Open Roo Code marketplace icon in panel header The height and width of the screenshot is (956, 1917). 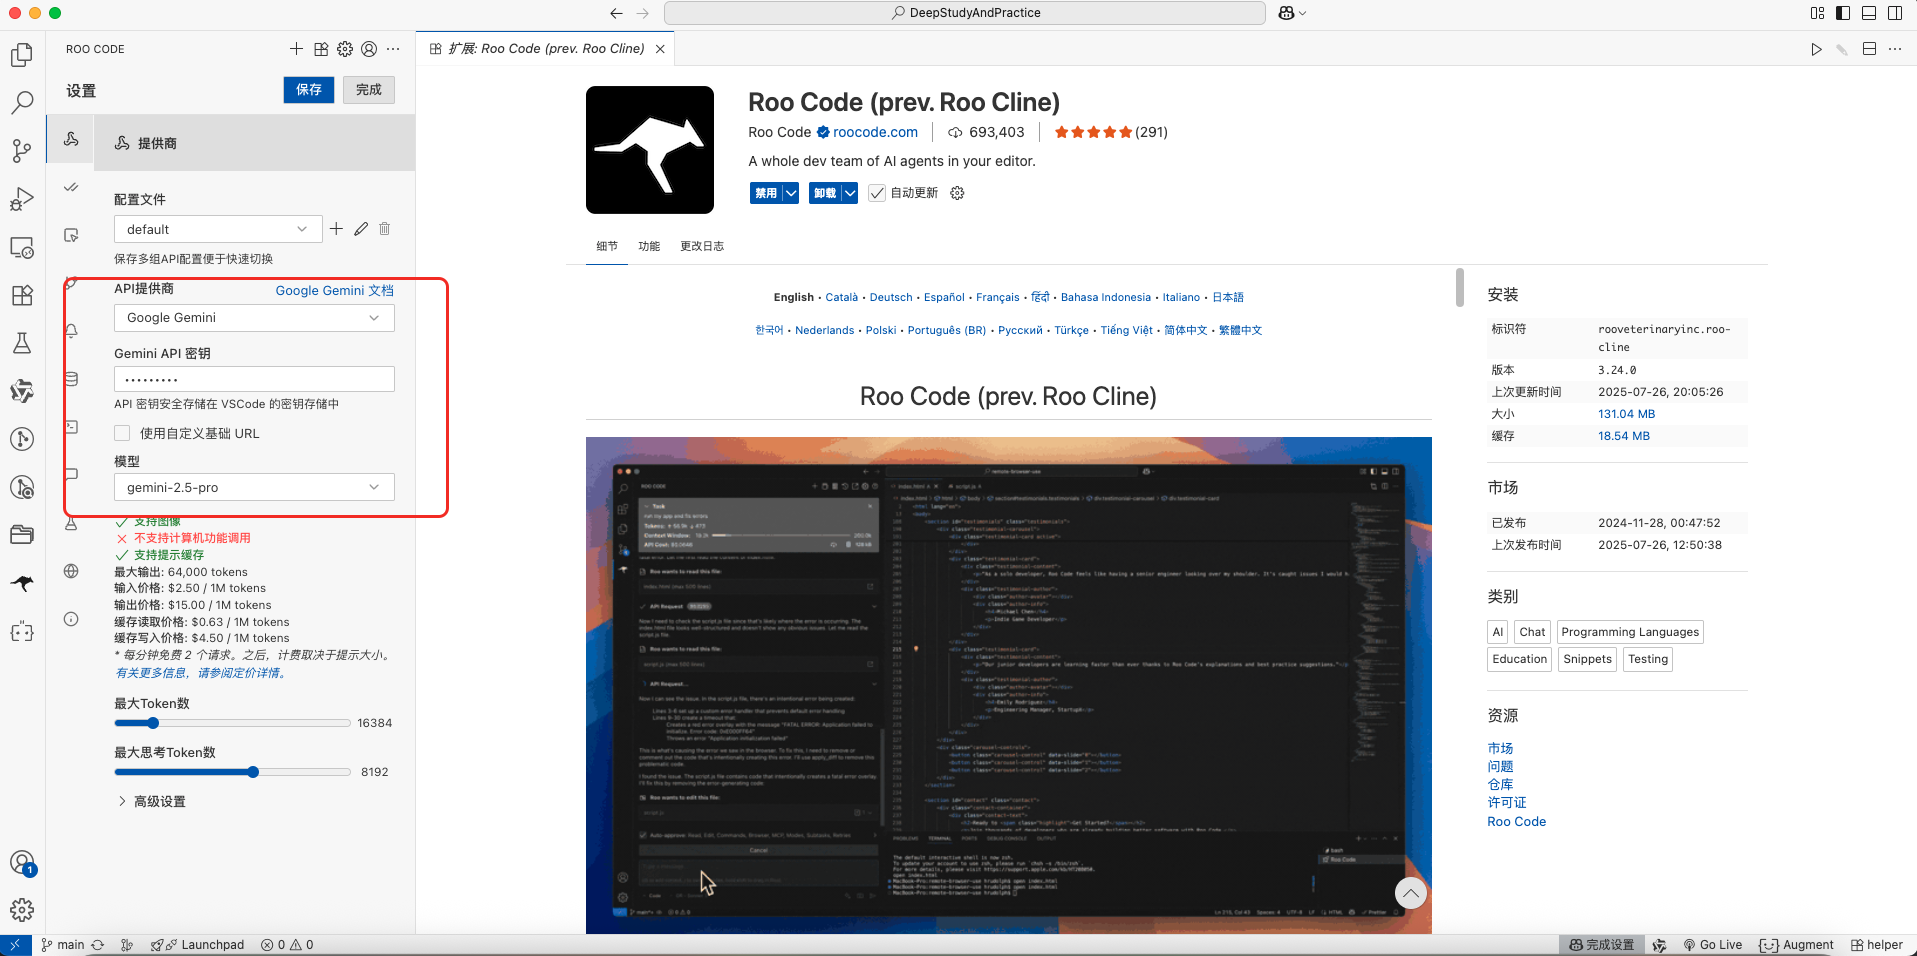click(321, 49)
